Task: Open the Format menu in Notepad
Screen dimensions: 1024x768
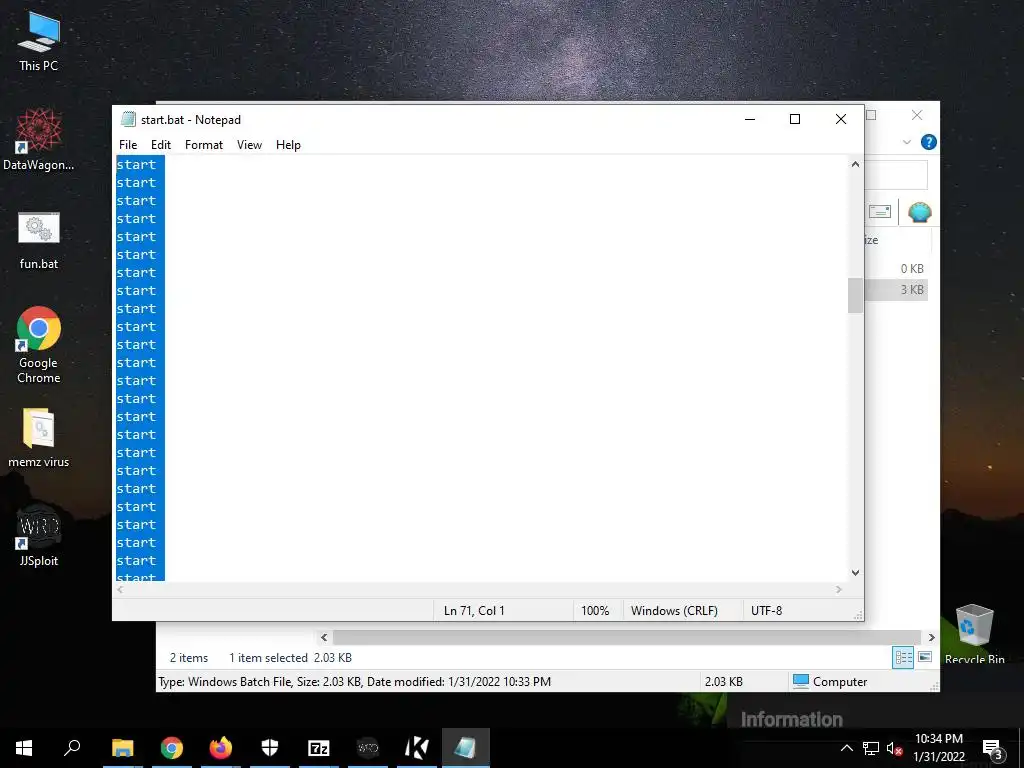Action: pos(204,145)
